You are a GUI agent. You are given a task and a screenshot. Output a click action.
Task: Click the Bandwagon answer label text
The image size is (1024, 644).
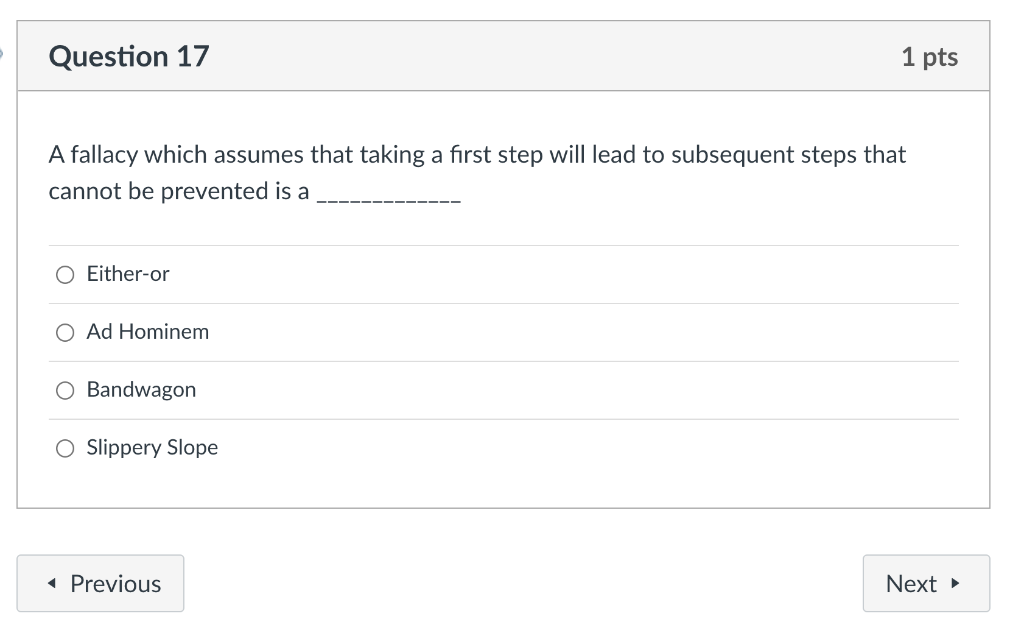[x=141, y=390]
